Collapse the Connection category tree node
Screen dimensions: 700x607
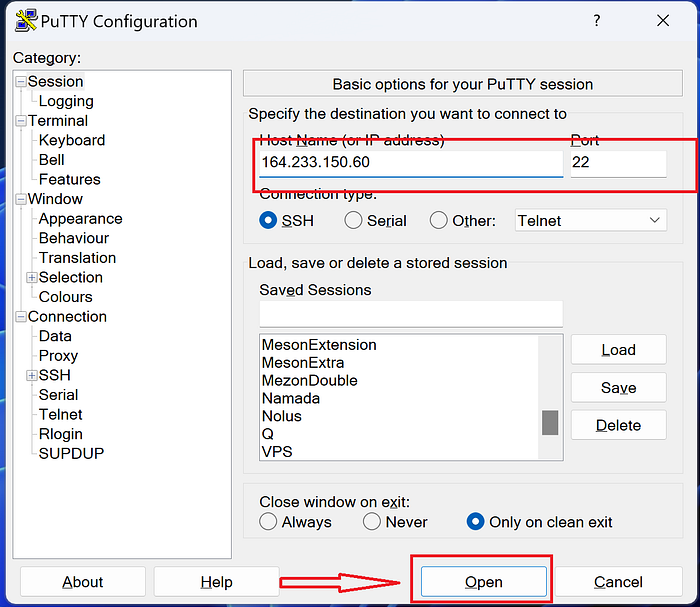click(x=21, y=317)
